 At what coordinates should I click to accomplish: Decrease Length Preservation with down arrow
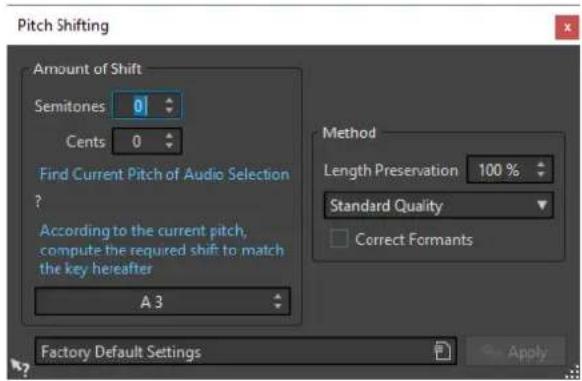point(541,175)
